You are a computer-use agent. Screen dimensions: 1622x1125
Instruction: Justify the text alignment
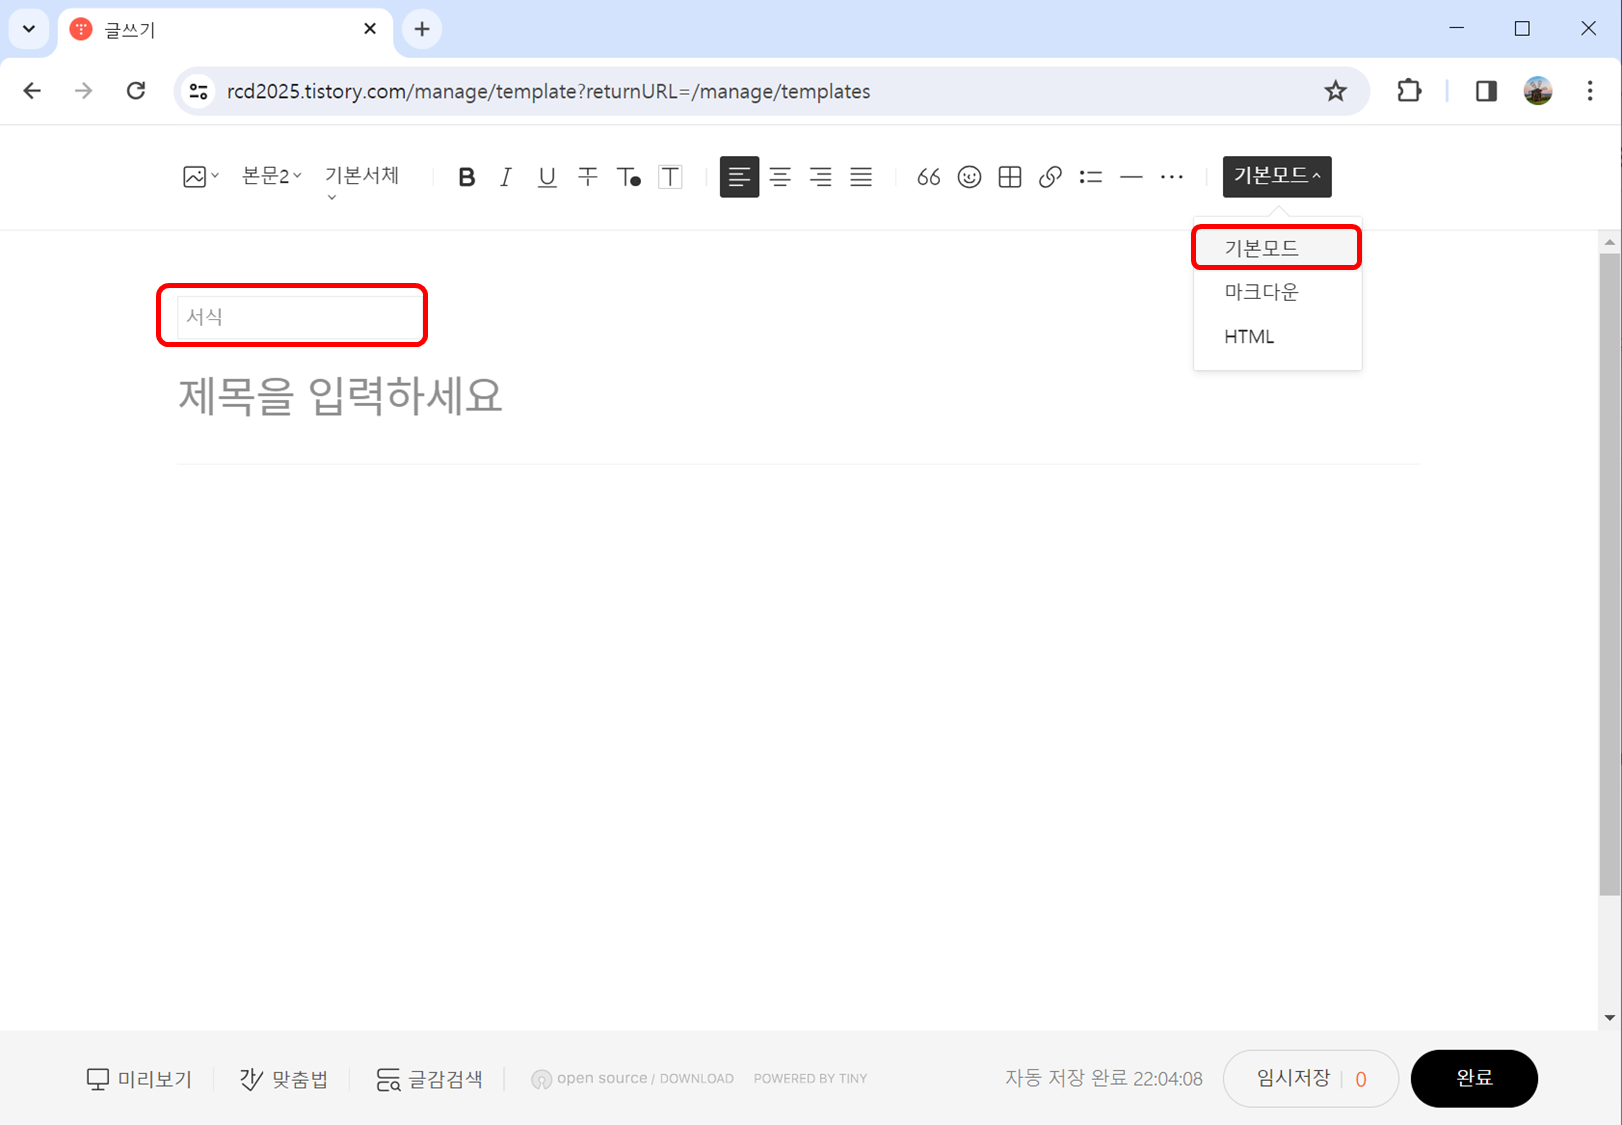(861, 177)
